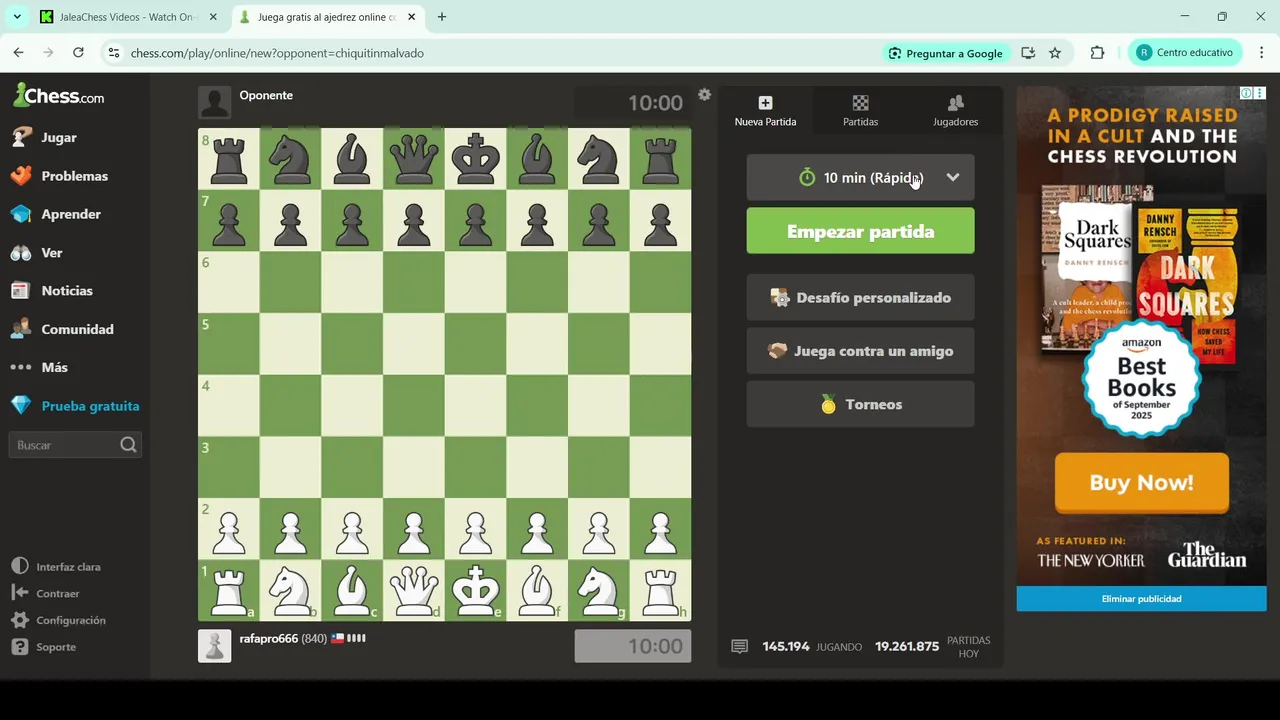Switch to the Partidas tab
The height and width of the screenshot is (720, 1280).
pos(860,111)
